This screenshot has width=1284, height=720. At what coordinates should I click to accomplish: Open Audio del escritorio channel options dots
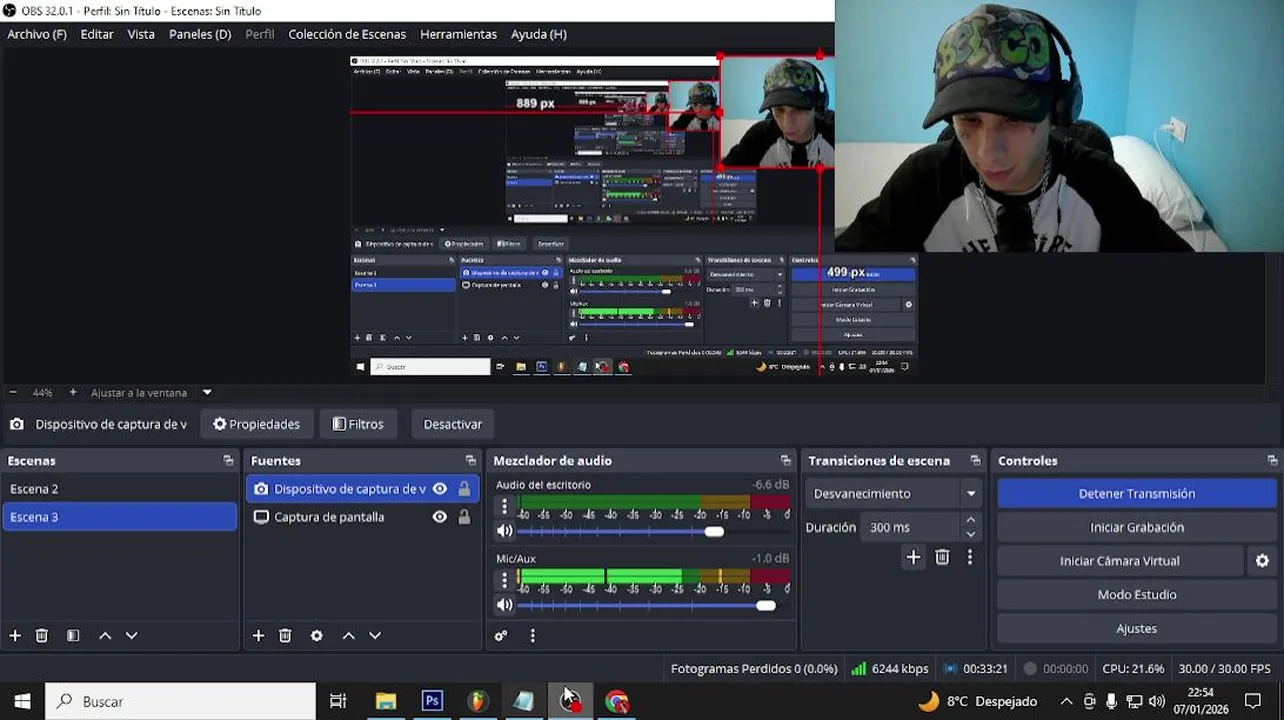[x=504, y=507]
